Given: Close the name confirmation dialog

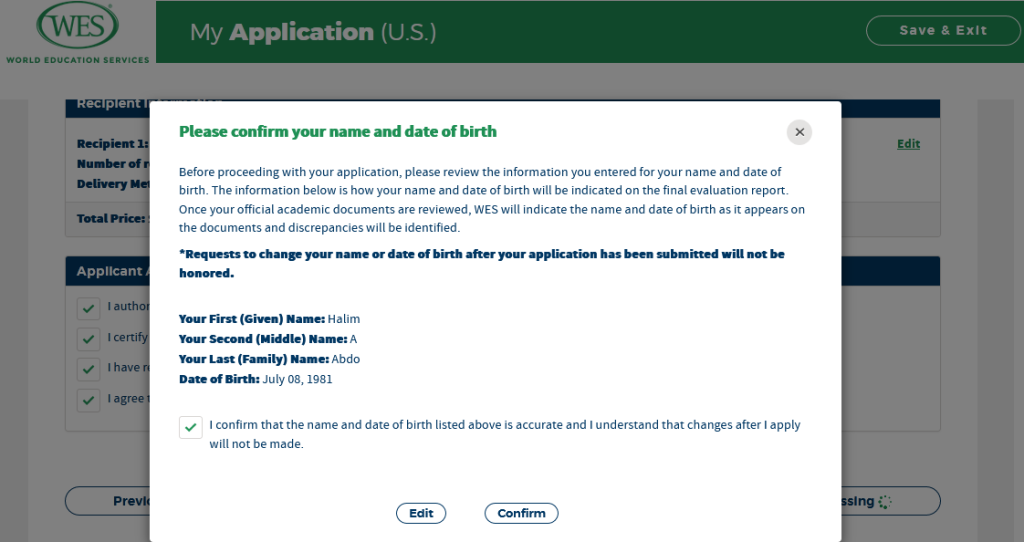Looking at the screenshot, I should (799, 132).
